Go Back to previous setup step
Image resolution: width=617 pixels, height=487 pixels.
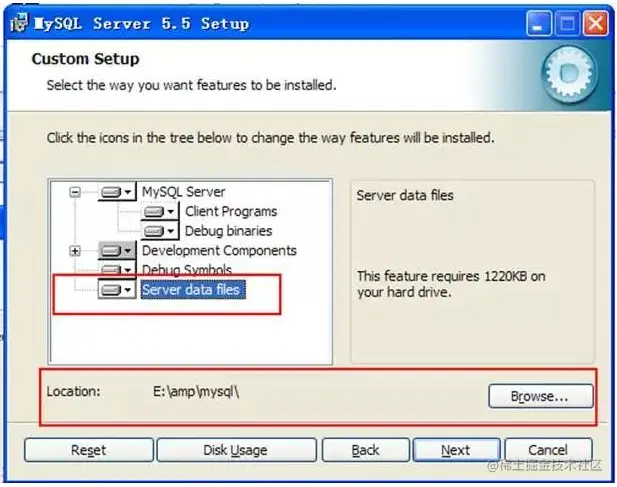coord(366,450)
